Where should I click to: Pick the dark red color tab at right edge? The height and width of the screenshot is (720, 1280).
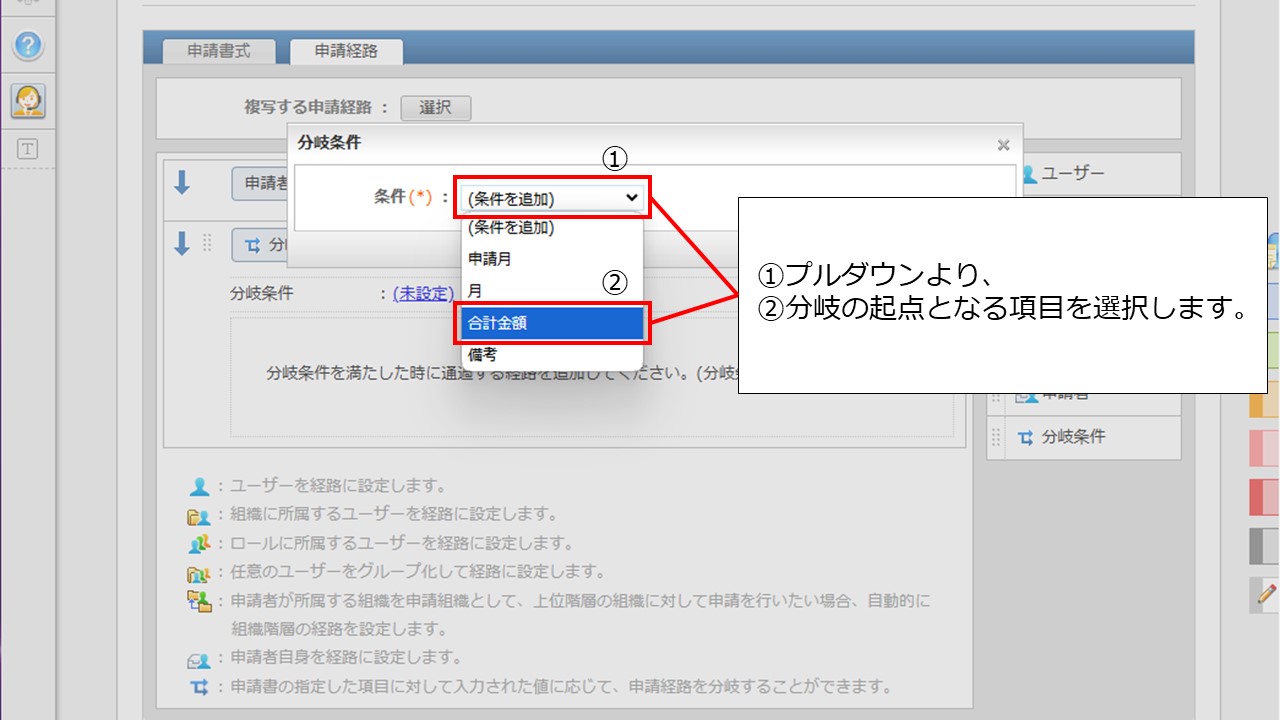click(1265, 497)
